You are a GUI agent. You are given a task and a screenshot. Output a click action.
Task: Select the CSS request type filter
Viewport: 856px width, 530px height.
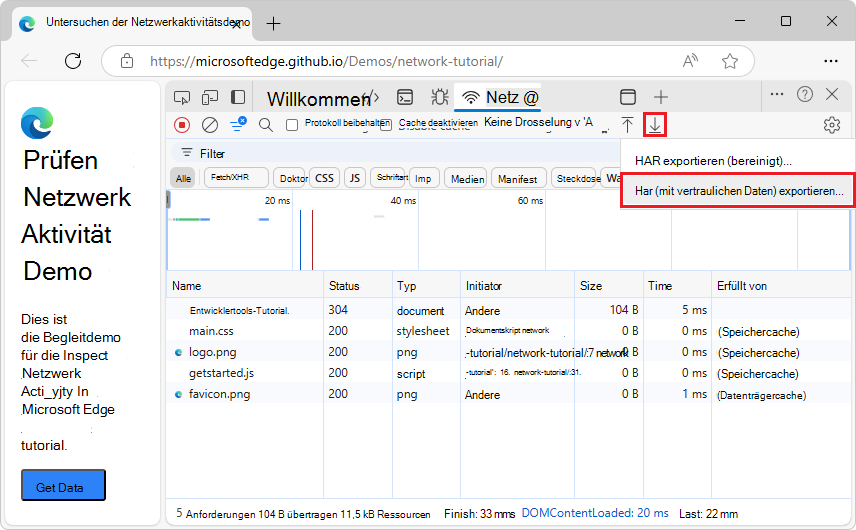(x=324, y=179)
